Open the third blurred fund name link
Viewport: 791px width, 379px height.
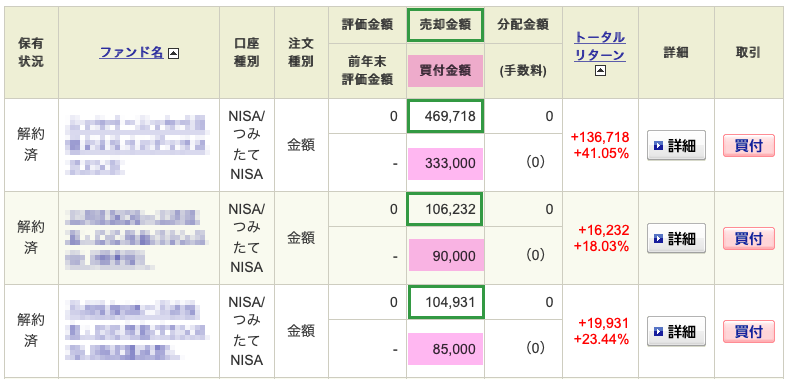click(x=137, y=330)
